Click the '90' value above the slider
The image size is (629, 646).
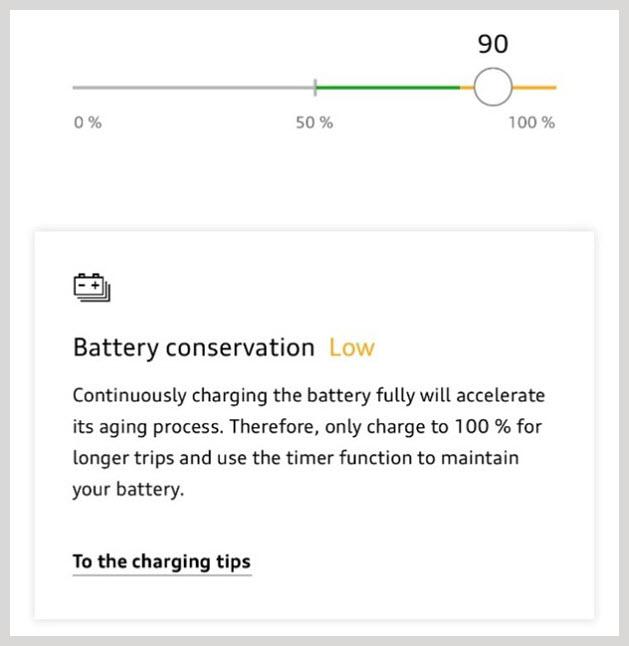coord(493,44)
